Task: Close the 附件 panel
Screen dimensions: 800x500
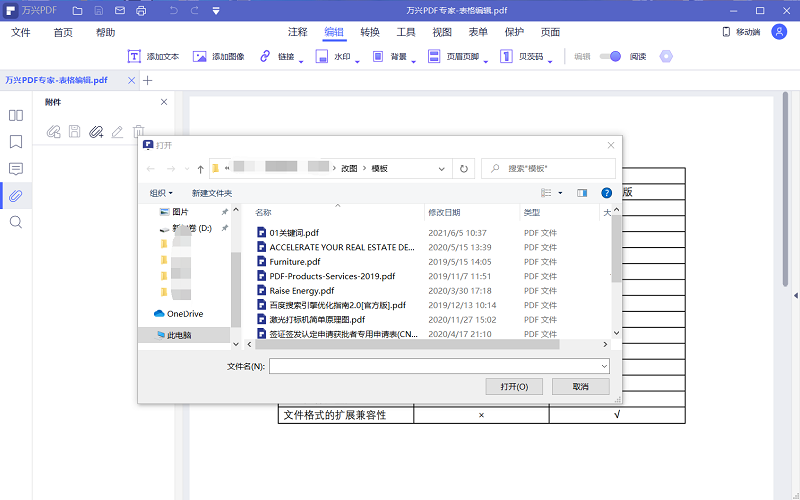Action: (x=164, y=102)
